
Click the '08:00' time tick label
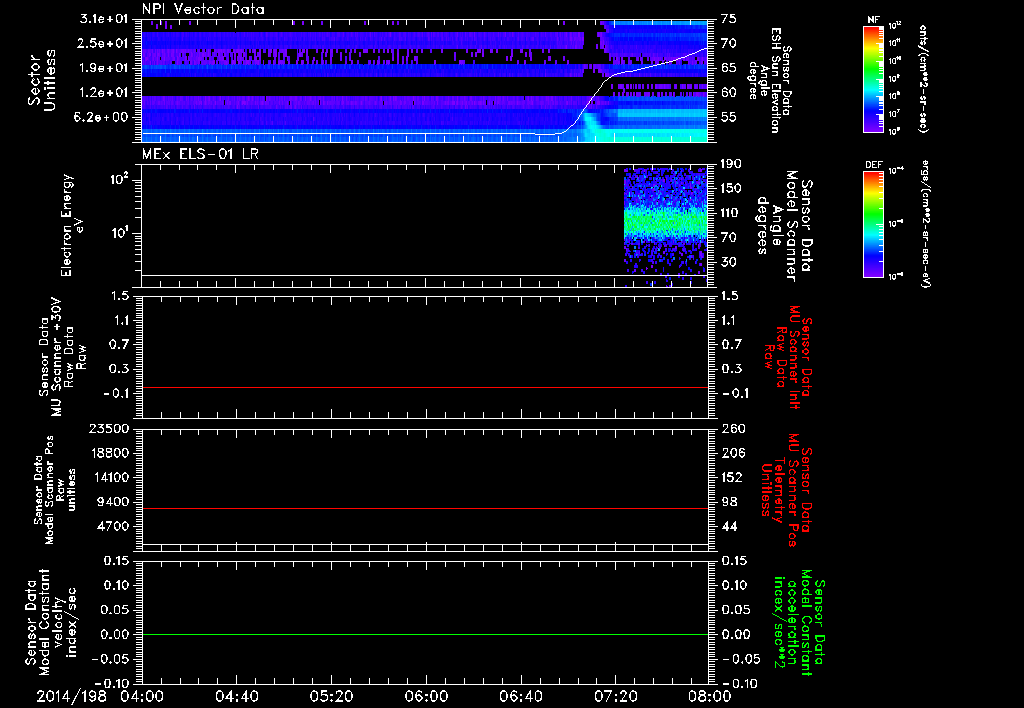point(710,696)
